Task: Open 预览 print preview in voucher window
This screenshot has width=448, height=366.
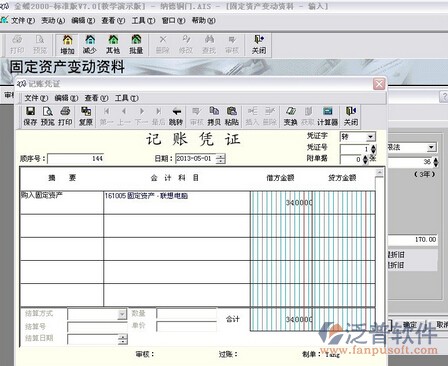Action: (47, 116)
